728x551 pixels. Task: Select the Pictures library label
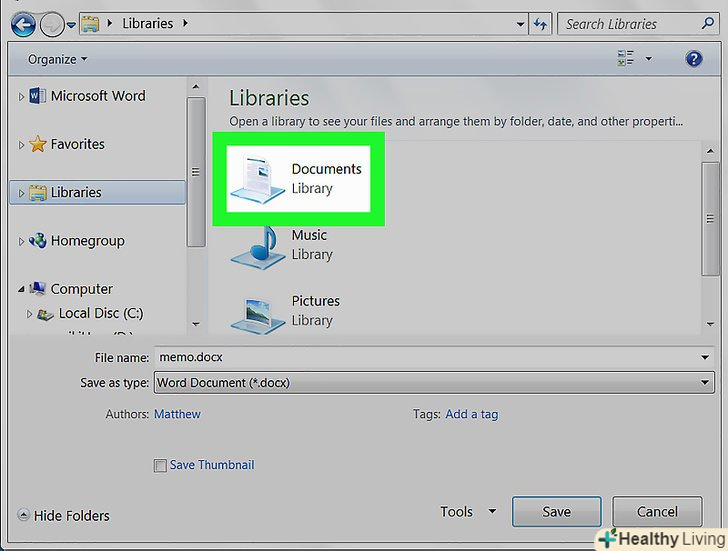316,301
